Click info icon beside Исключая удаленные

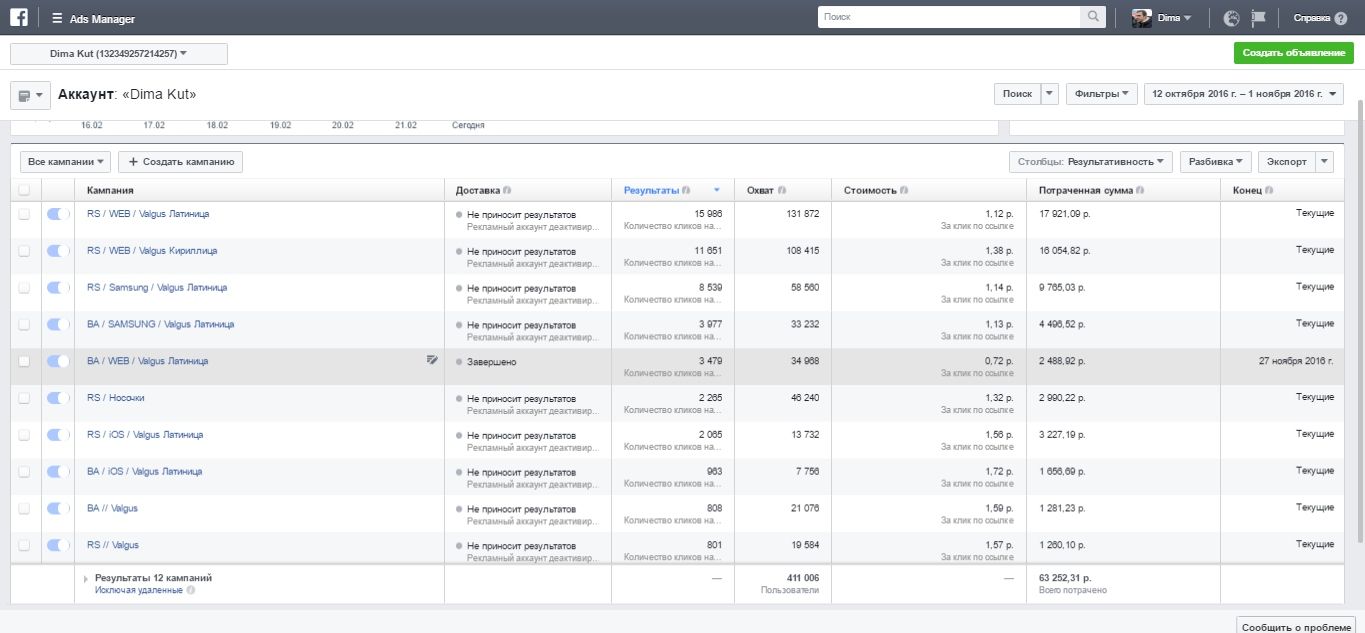[x=191, y=590]
